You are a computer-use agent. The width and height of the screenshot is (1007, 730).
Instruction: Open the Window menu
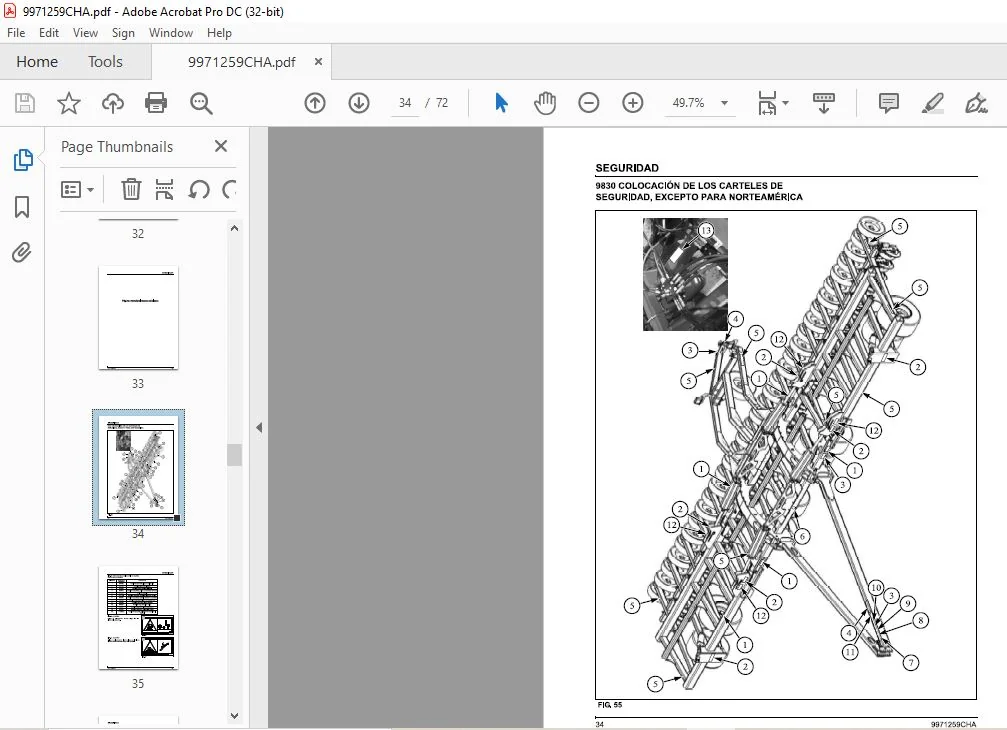[171, 33]
